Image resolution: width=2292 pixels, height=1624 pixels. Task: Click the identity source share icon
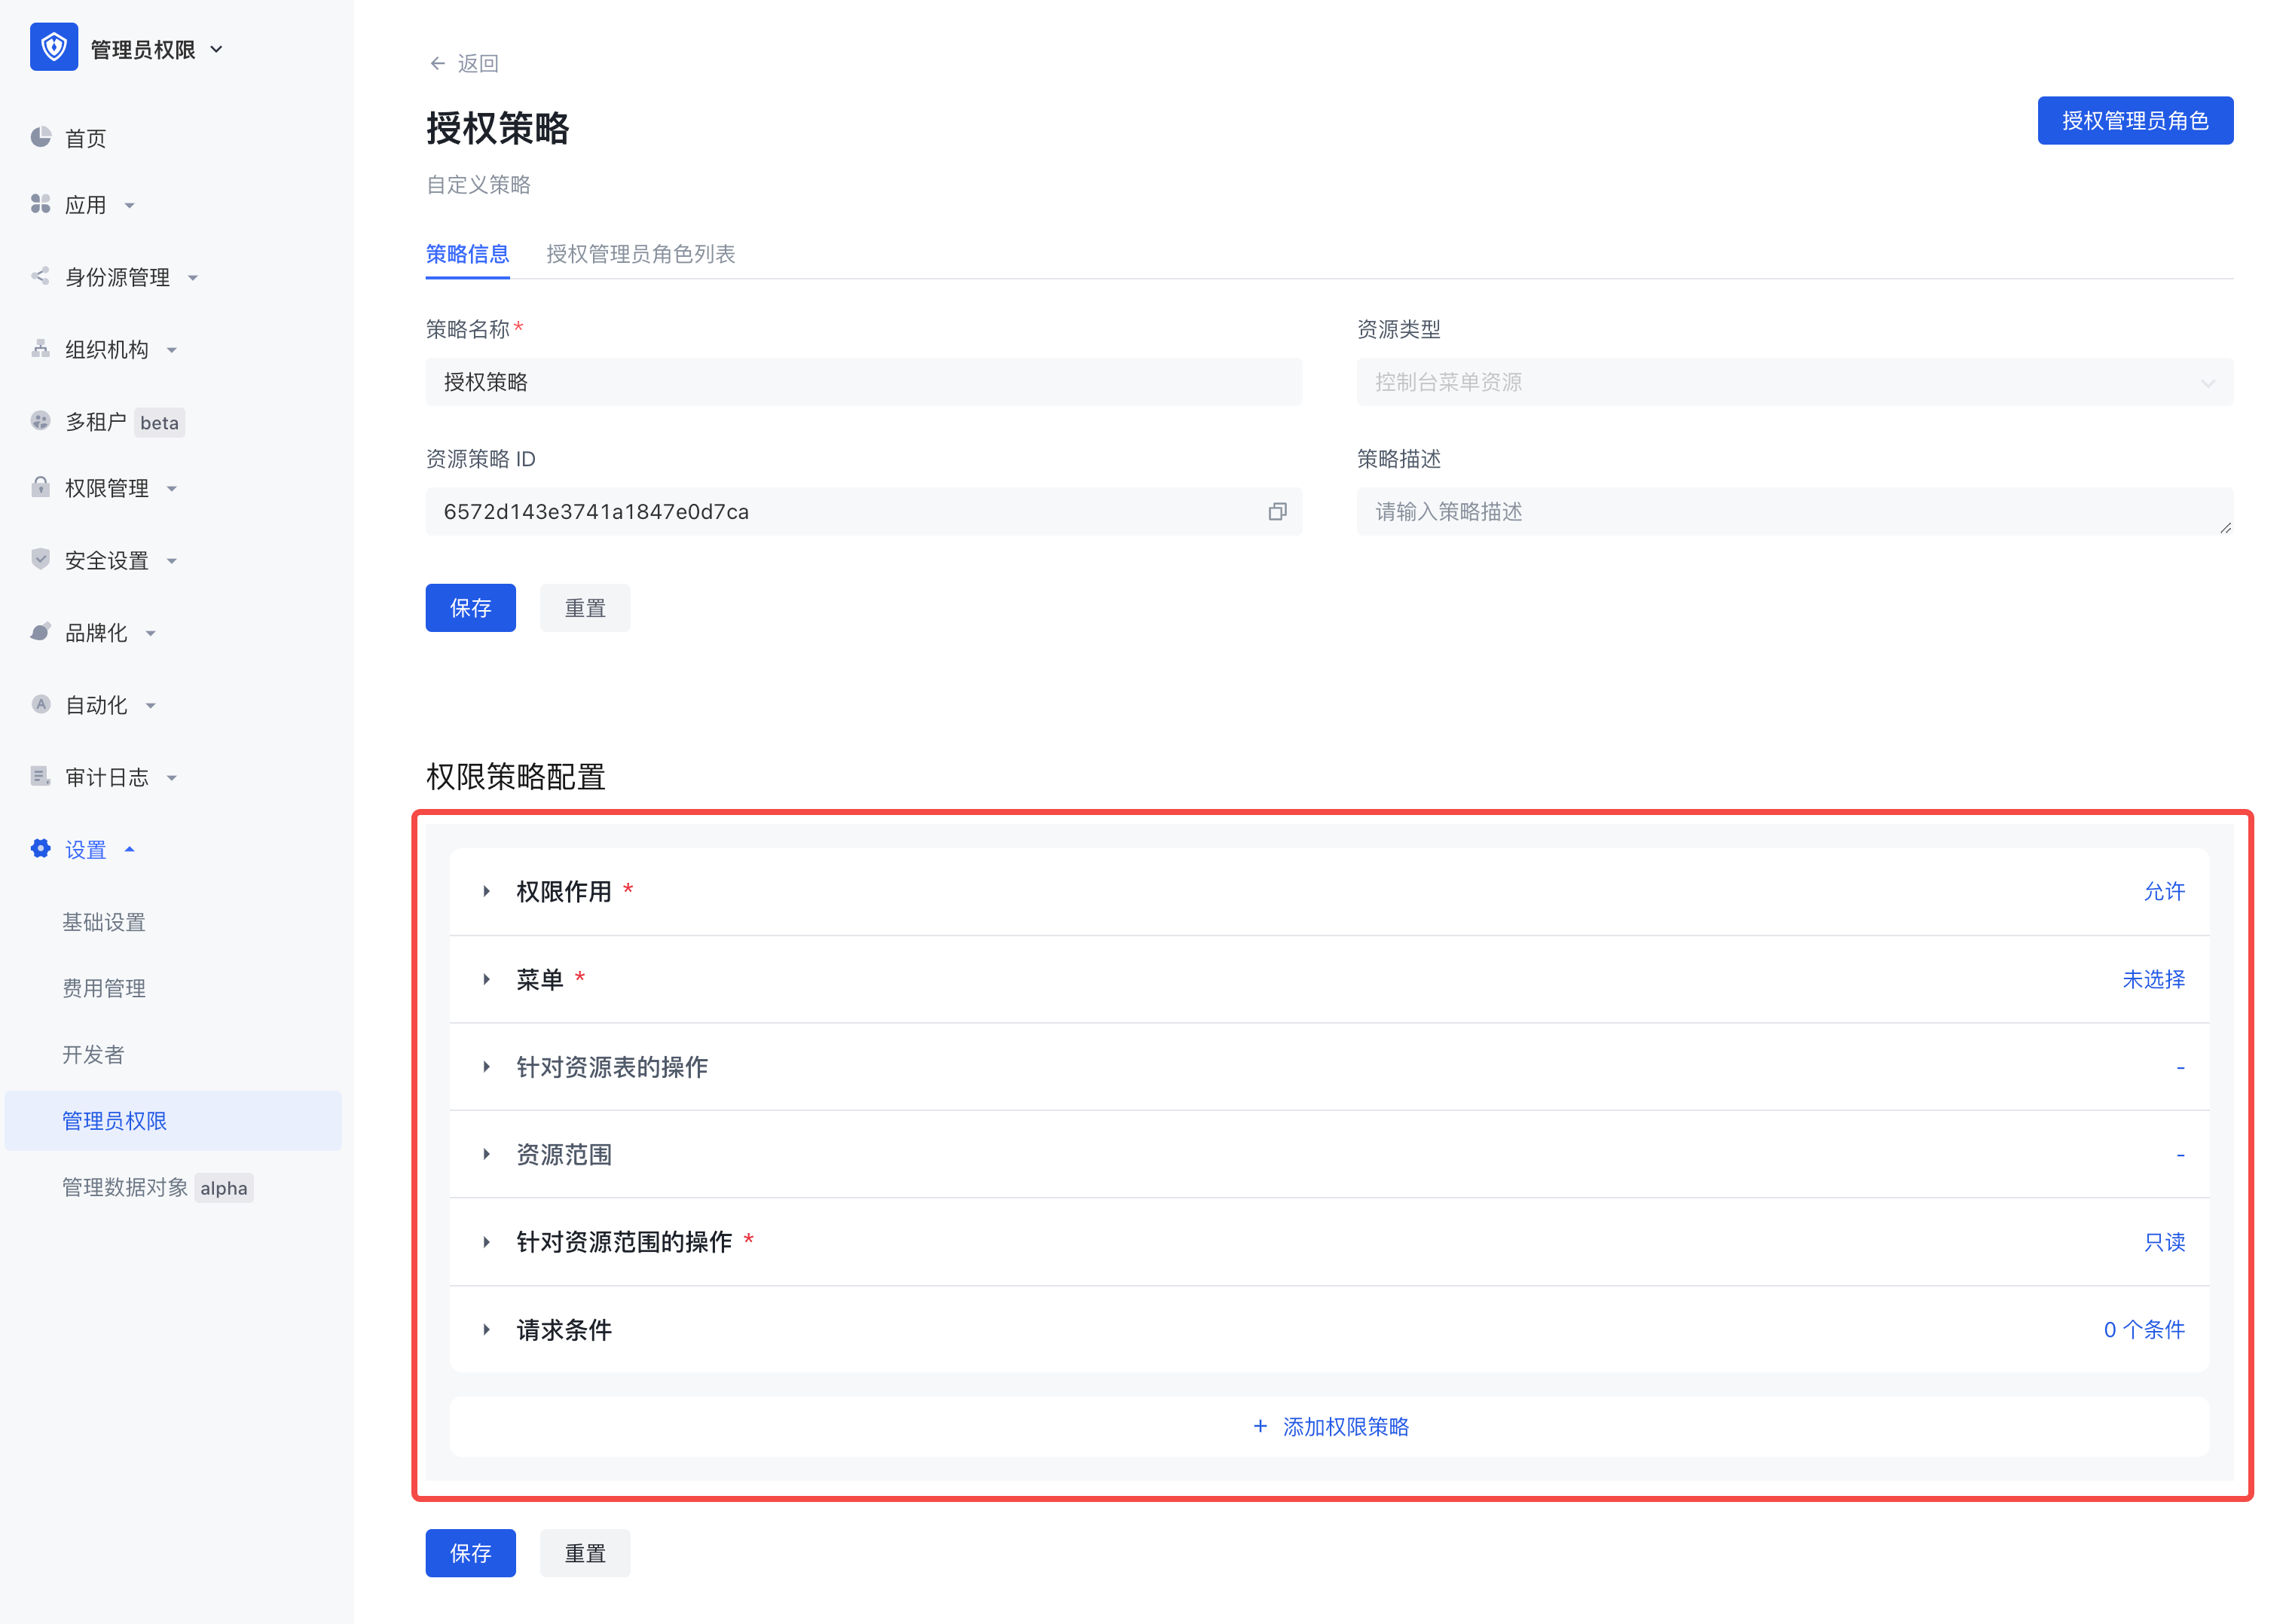[41, 276]
